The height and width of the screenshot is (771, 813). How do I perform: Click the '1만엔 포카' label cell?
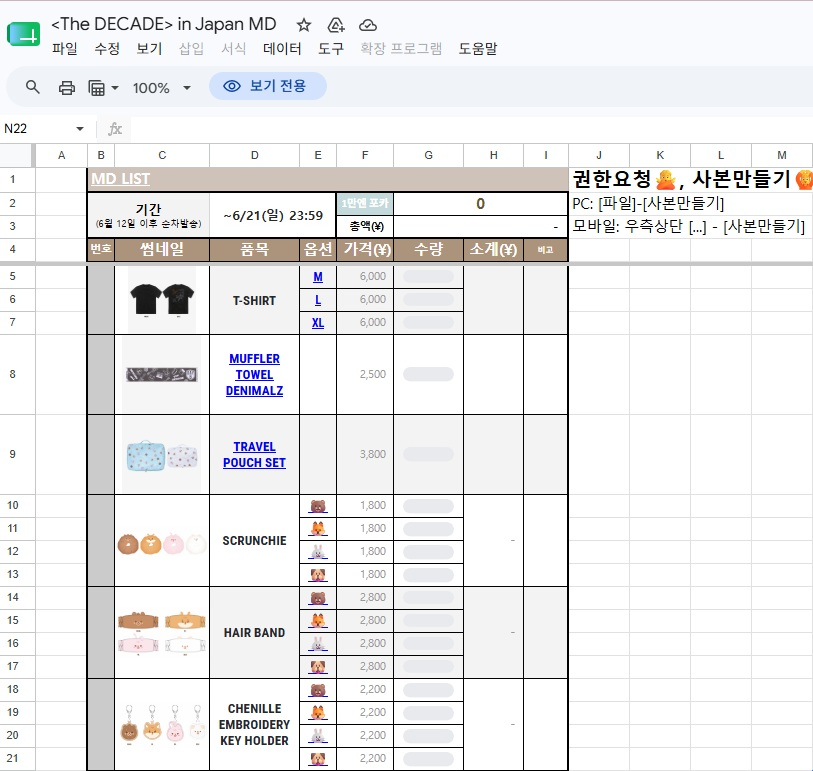click(365, 203)
